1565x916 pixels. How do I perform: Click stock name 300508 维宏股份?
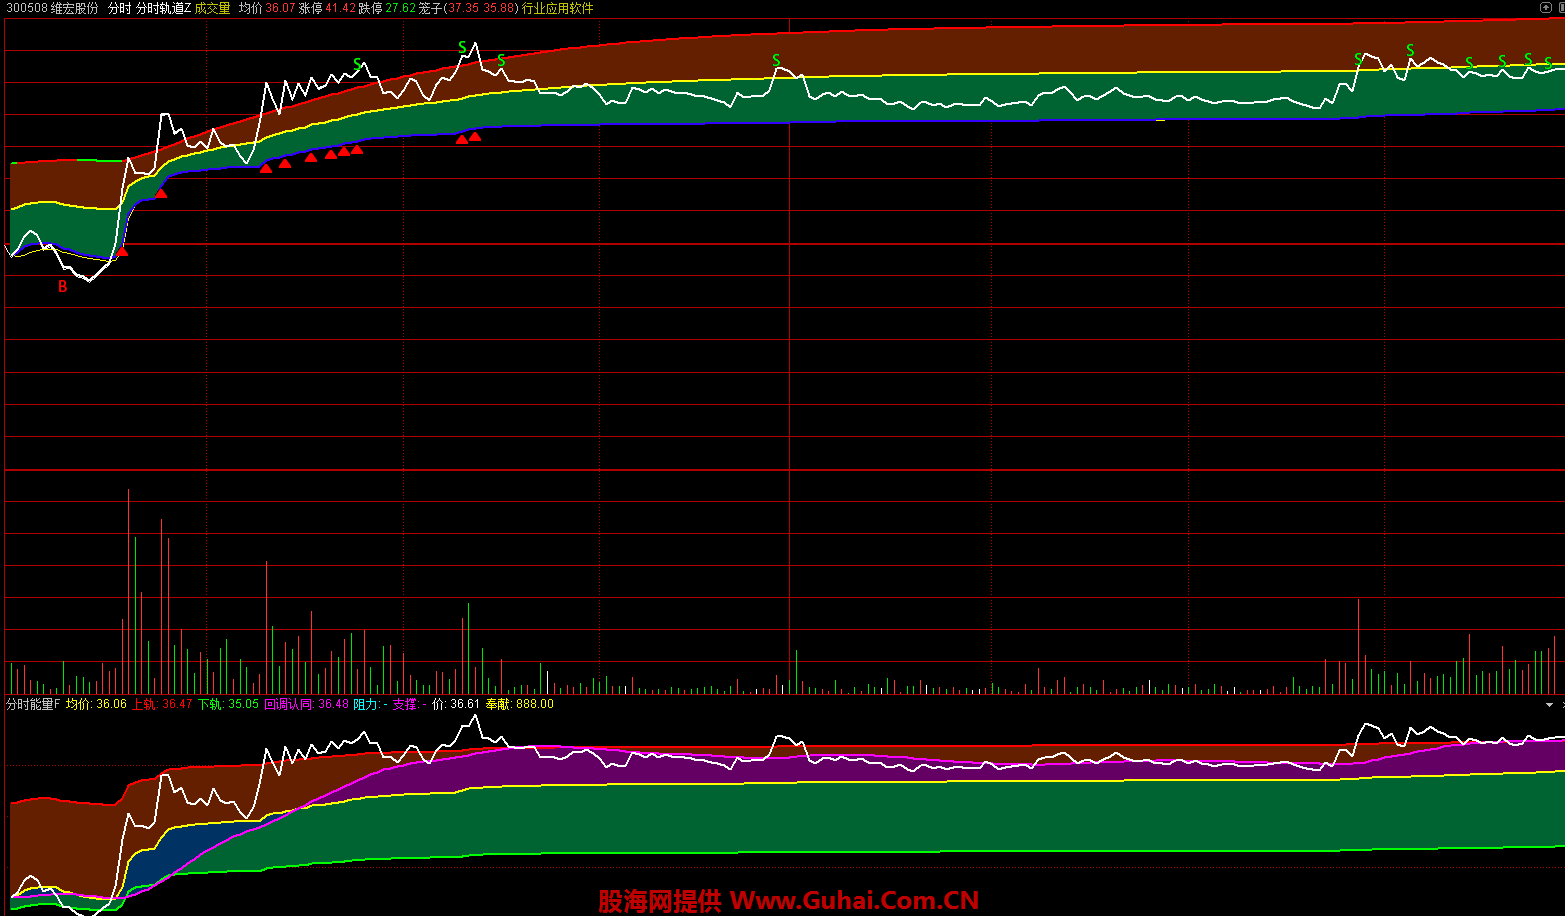(52, 8)
